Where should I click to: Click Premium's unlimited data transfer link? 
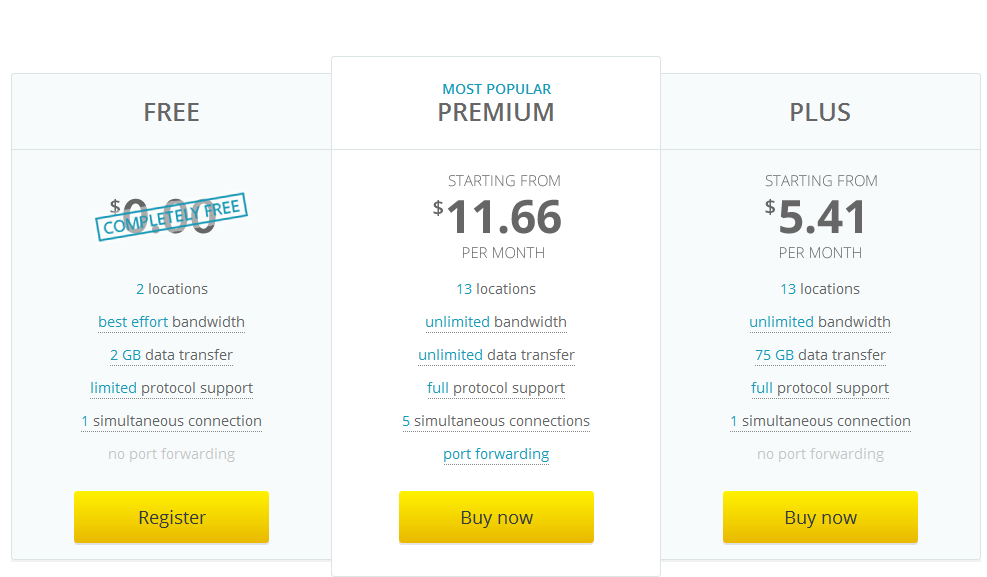click(x=496, y=355)
